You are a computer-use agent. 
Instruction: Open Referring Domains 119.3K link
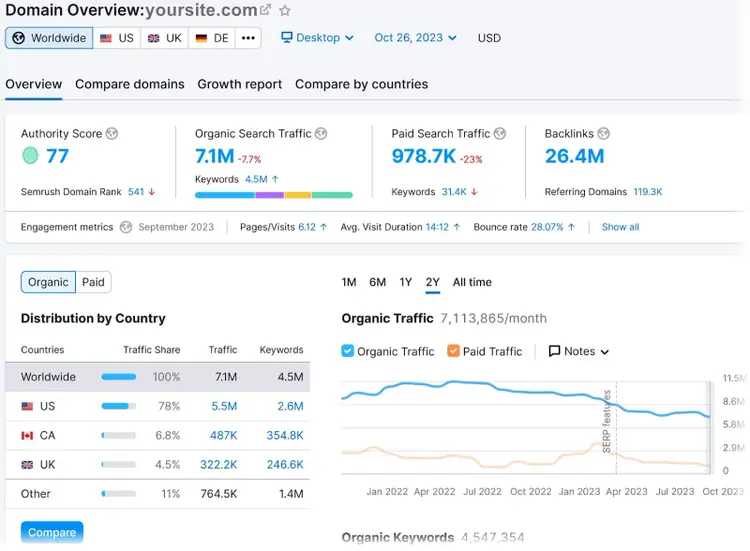tap(648, 192)
